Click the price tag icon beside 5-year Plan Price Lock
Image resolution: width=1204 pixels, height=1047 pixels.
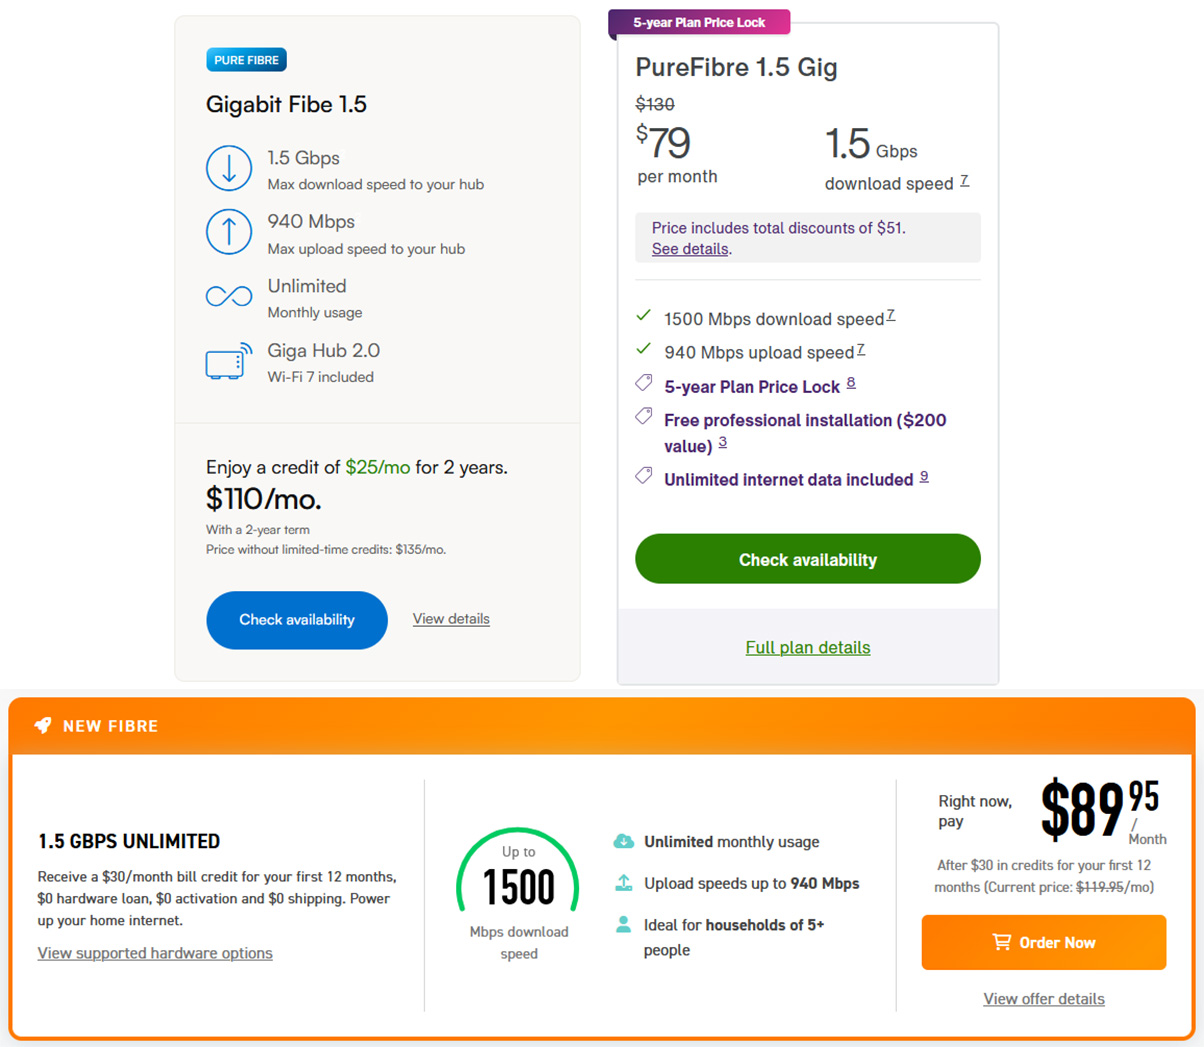coord(643,382)
